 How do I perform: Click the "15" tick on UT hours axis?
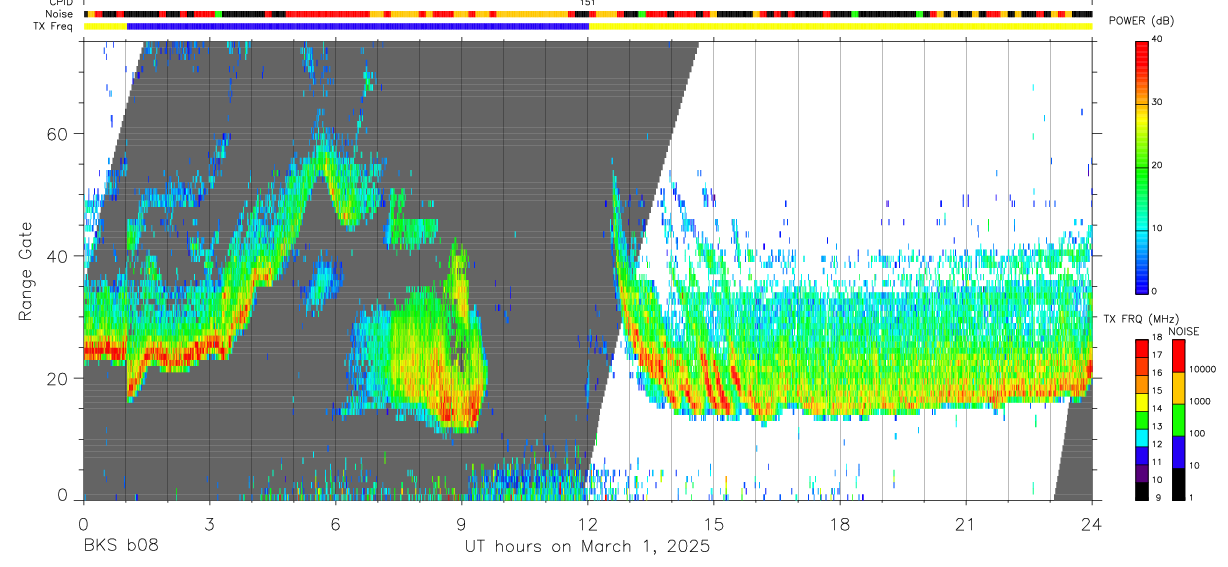pos(714,524)
